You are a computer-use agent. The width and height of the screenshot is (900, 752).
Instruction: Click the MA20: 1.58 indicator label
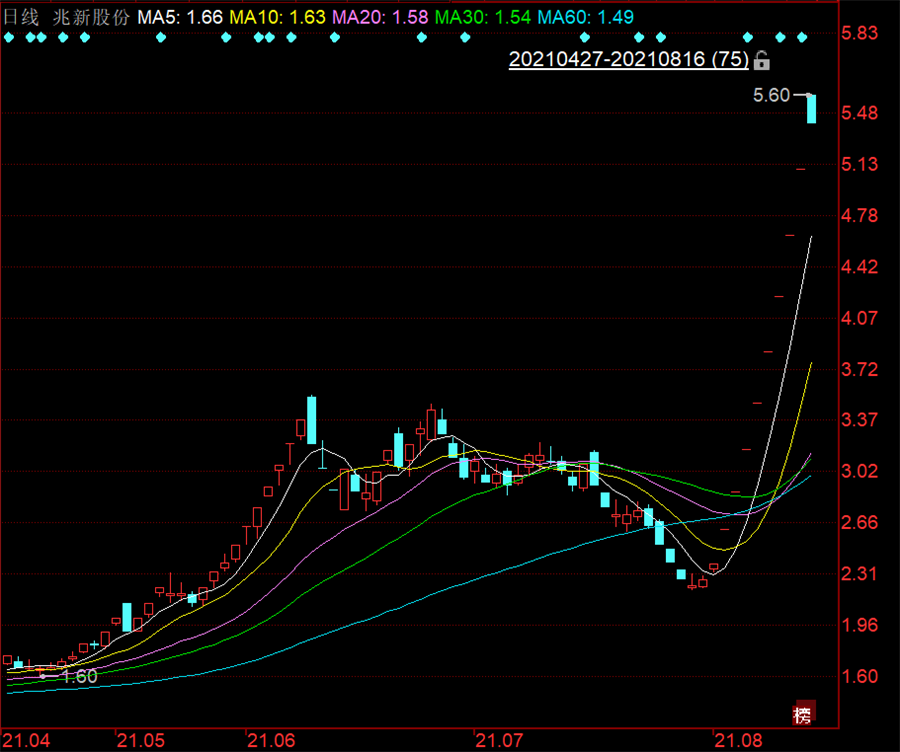pyautogui.click(x=380, y=17)
